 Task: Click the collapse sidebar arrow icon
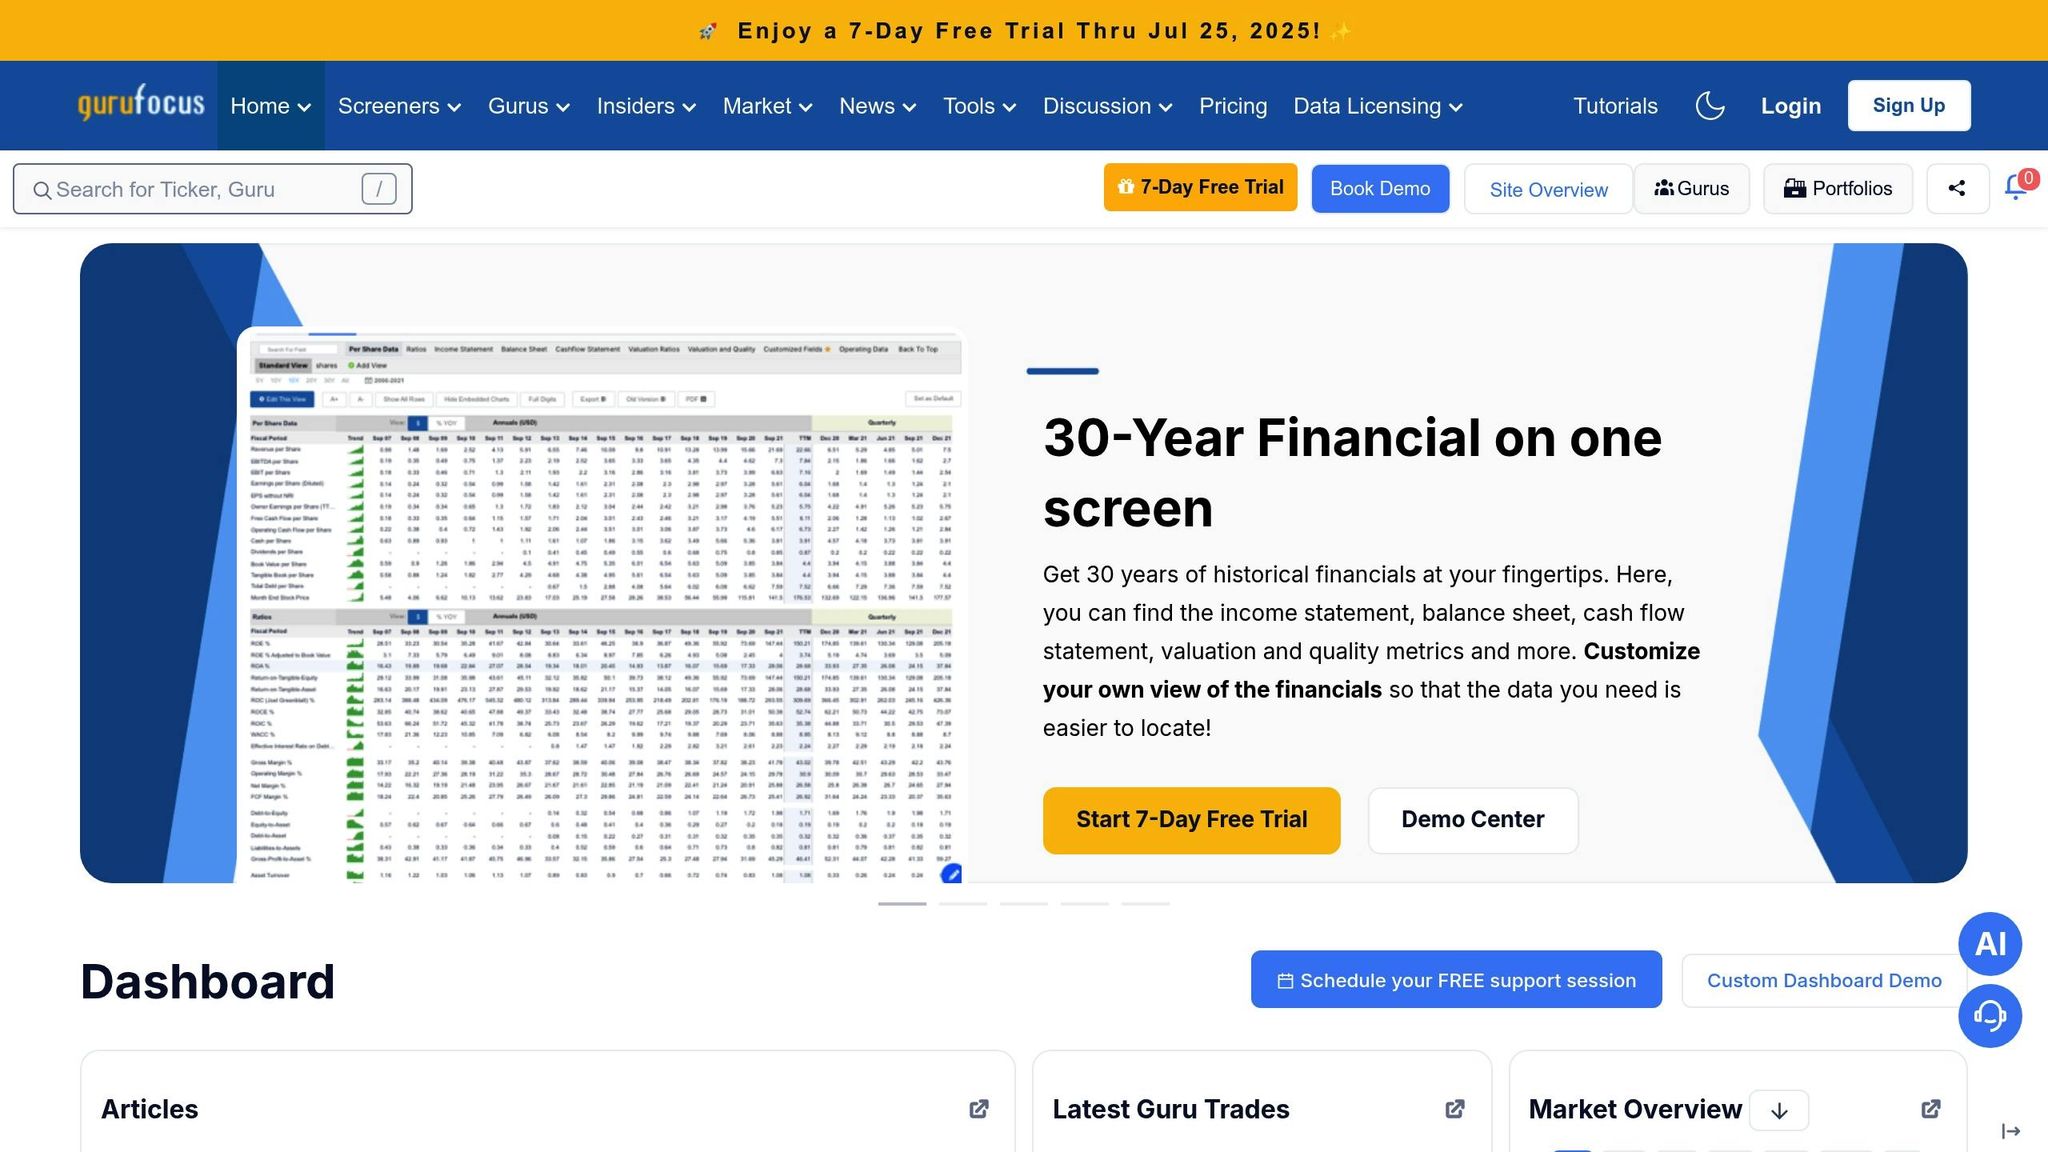pyautogui.click(x=2011, y=1131)
